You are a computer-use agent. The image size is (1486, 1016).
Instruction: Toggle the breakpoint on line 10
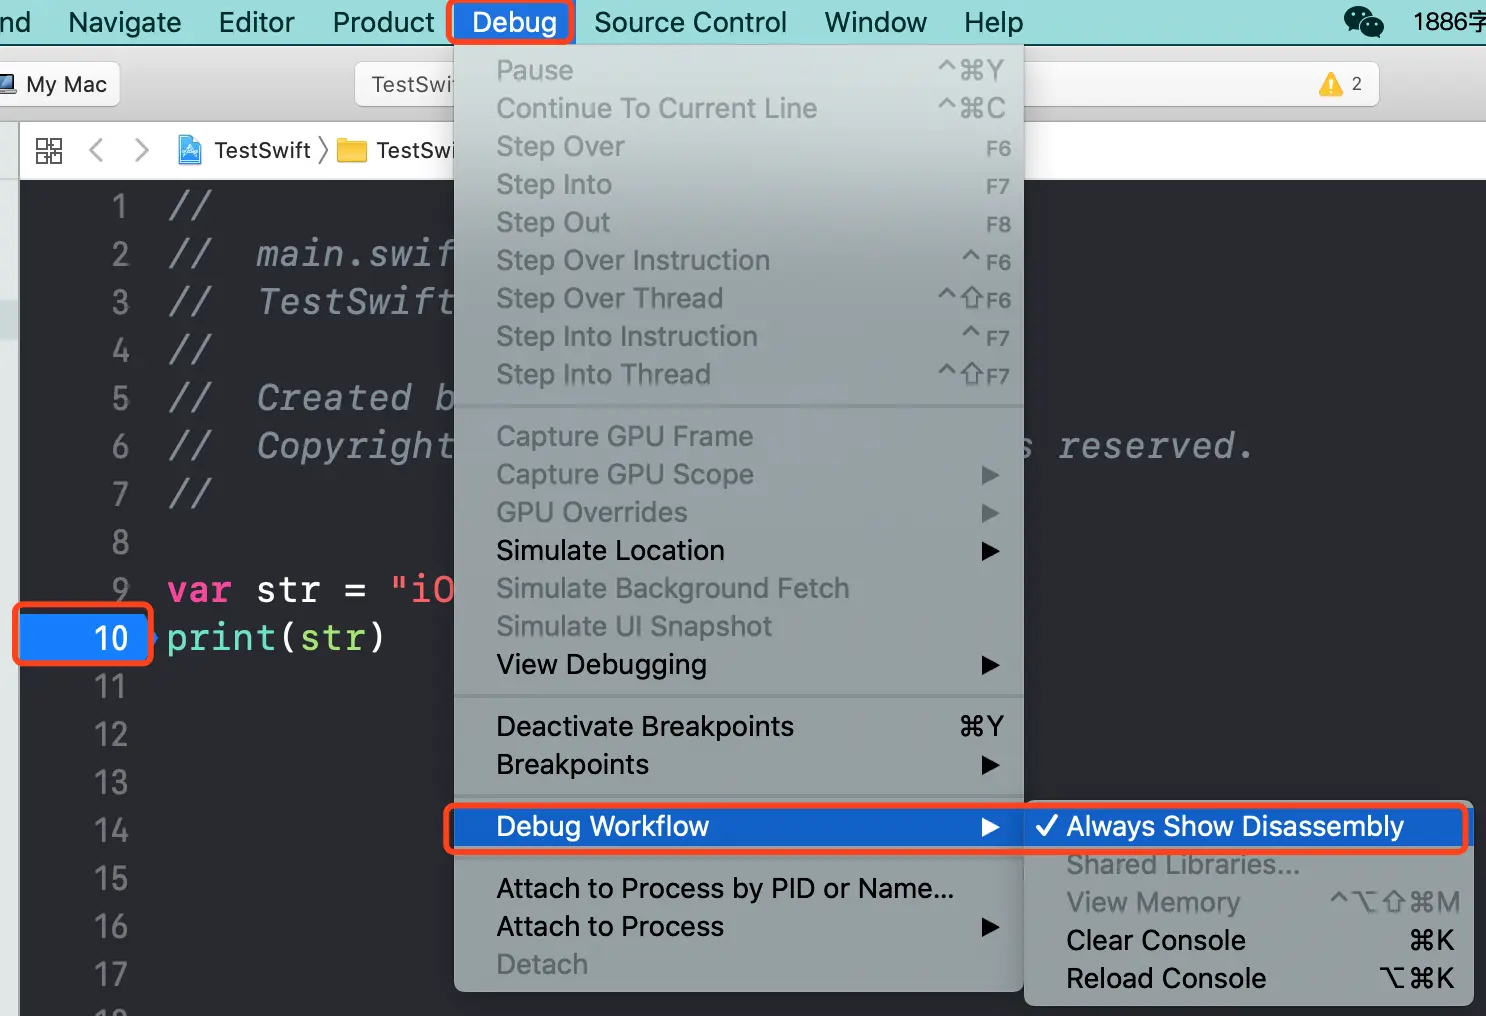[x=84, y=637]
